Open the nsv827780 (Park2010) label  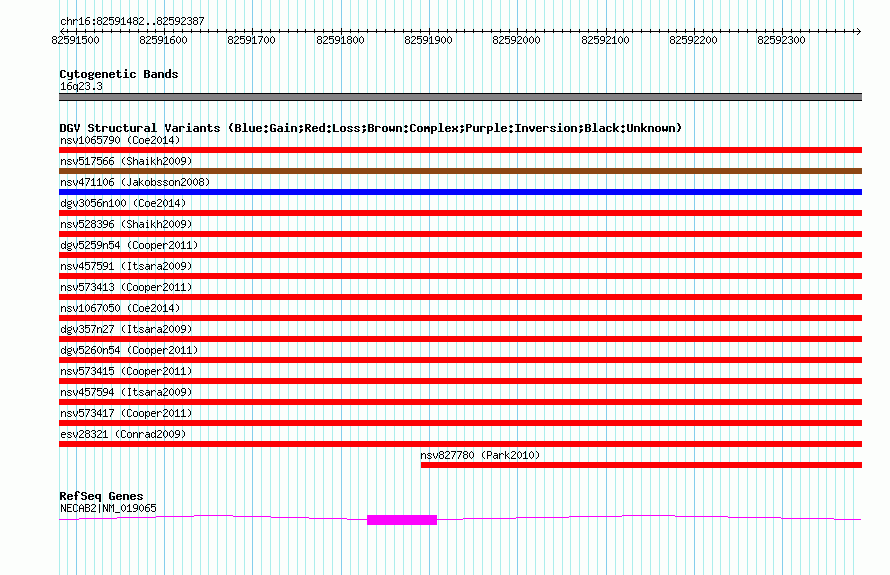480,455
